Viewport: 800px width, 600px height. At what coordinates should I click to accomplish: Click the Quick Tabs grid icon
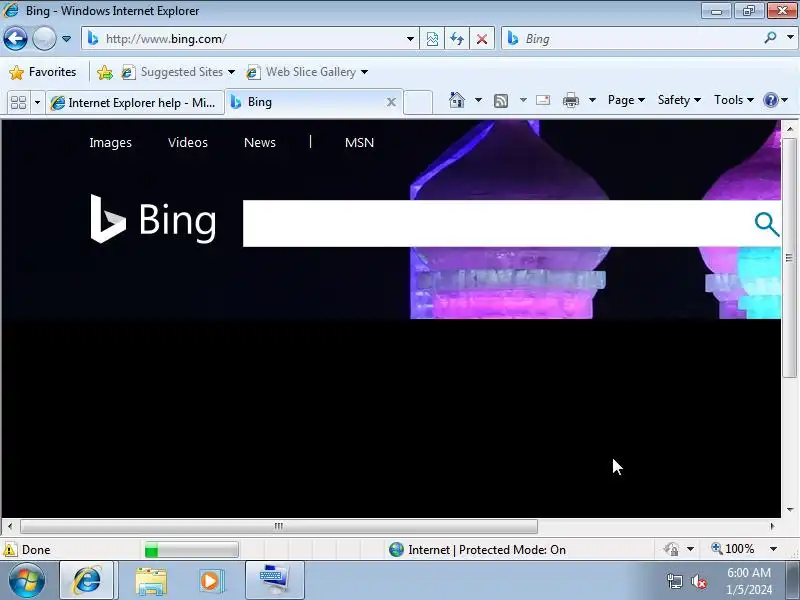(x=18, y=103)
